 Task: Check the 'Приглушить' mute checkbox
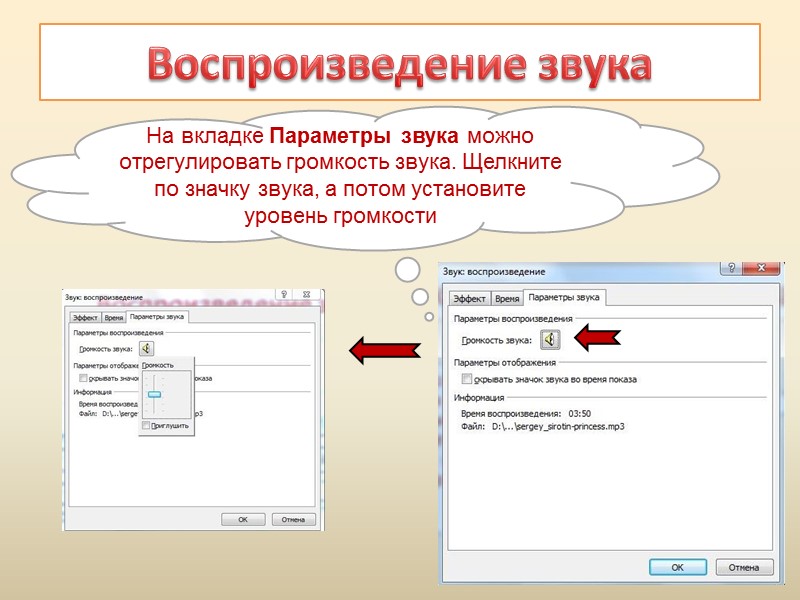click(x=146, y=425)
